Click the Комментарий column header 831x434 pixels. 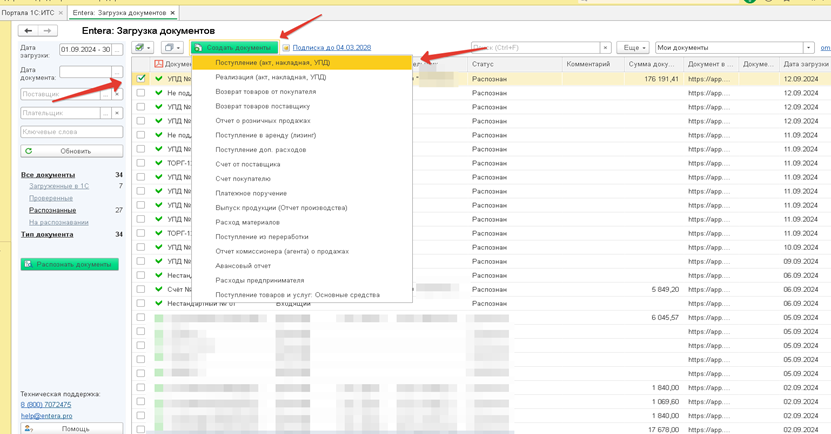593,64
